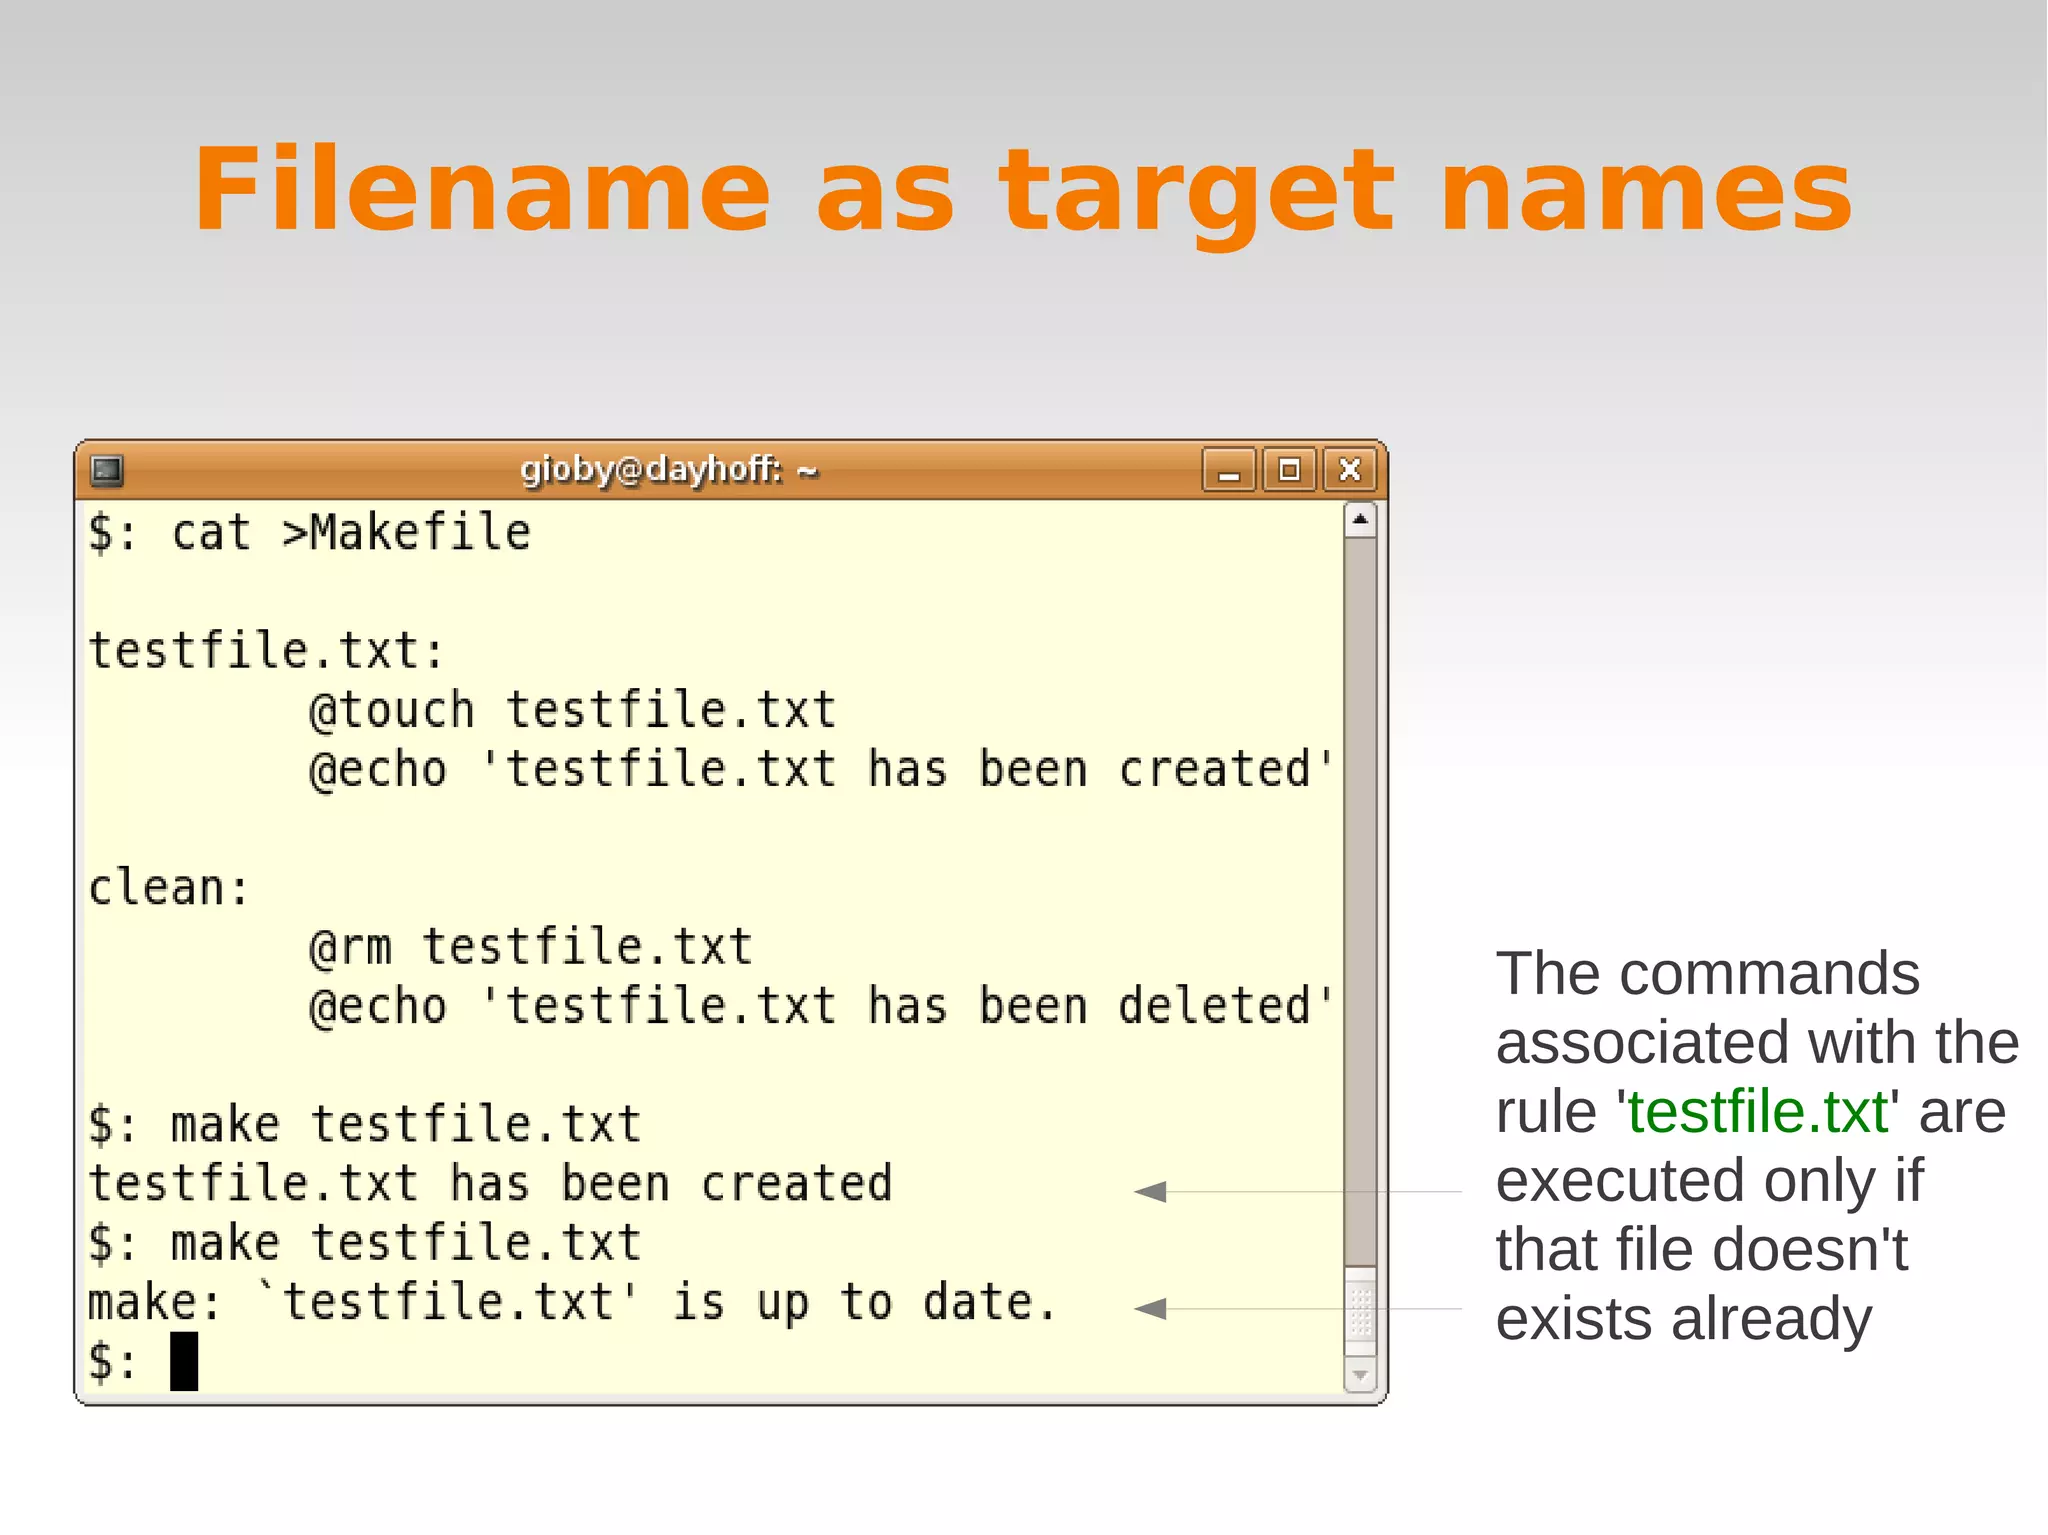Click the green 'testfile.txt' annotation text
Image resolution: width=2048 pixels, height=1535 pixels.
point(1757,1112)
